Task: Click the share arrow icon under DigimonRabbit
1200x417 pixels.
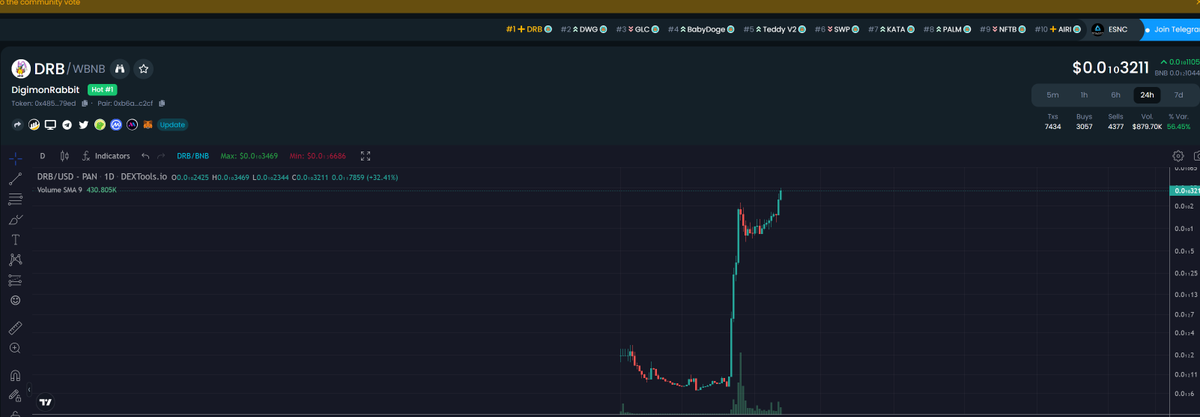Action: tap(17, 124)
